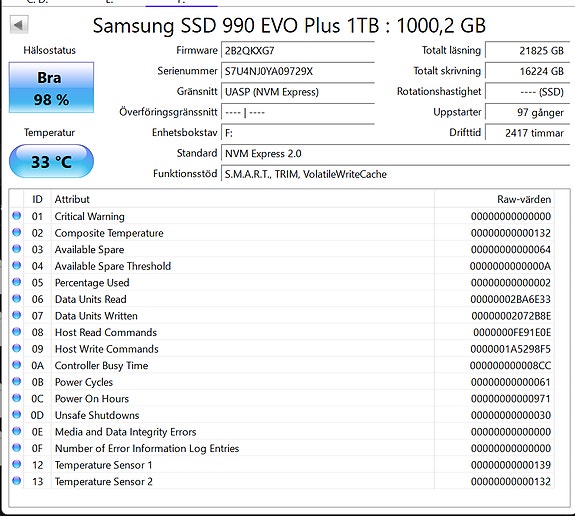Click the Funktionsstöd field with S.M.A.R.T., TRIM
Screen dimensions: 575x516
coord(395,174)
